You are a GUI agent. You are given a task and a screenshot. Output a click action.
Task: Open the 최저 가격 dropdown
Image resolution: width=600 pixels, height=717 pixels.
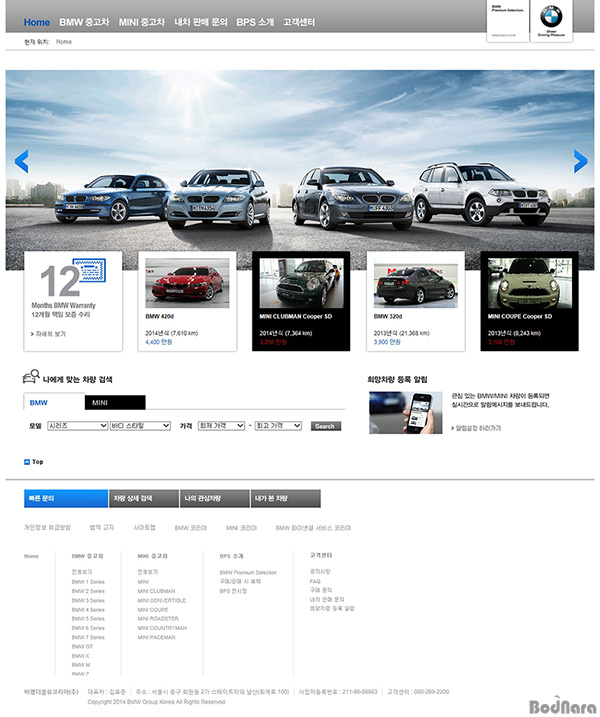(221, 426)
